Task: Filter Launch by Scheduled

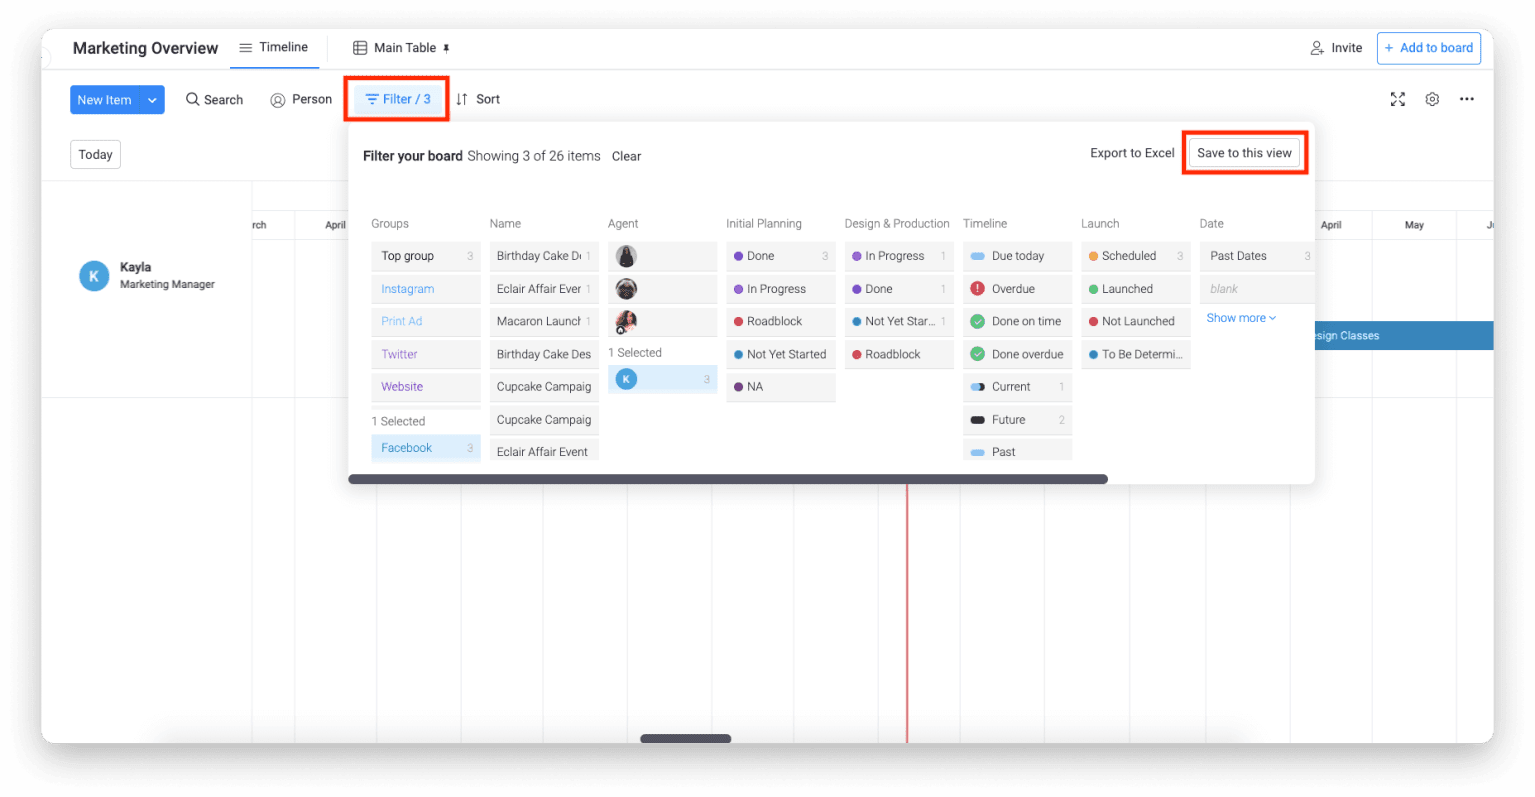Action: (1136, 256)
